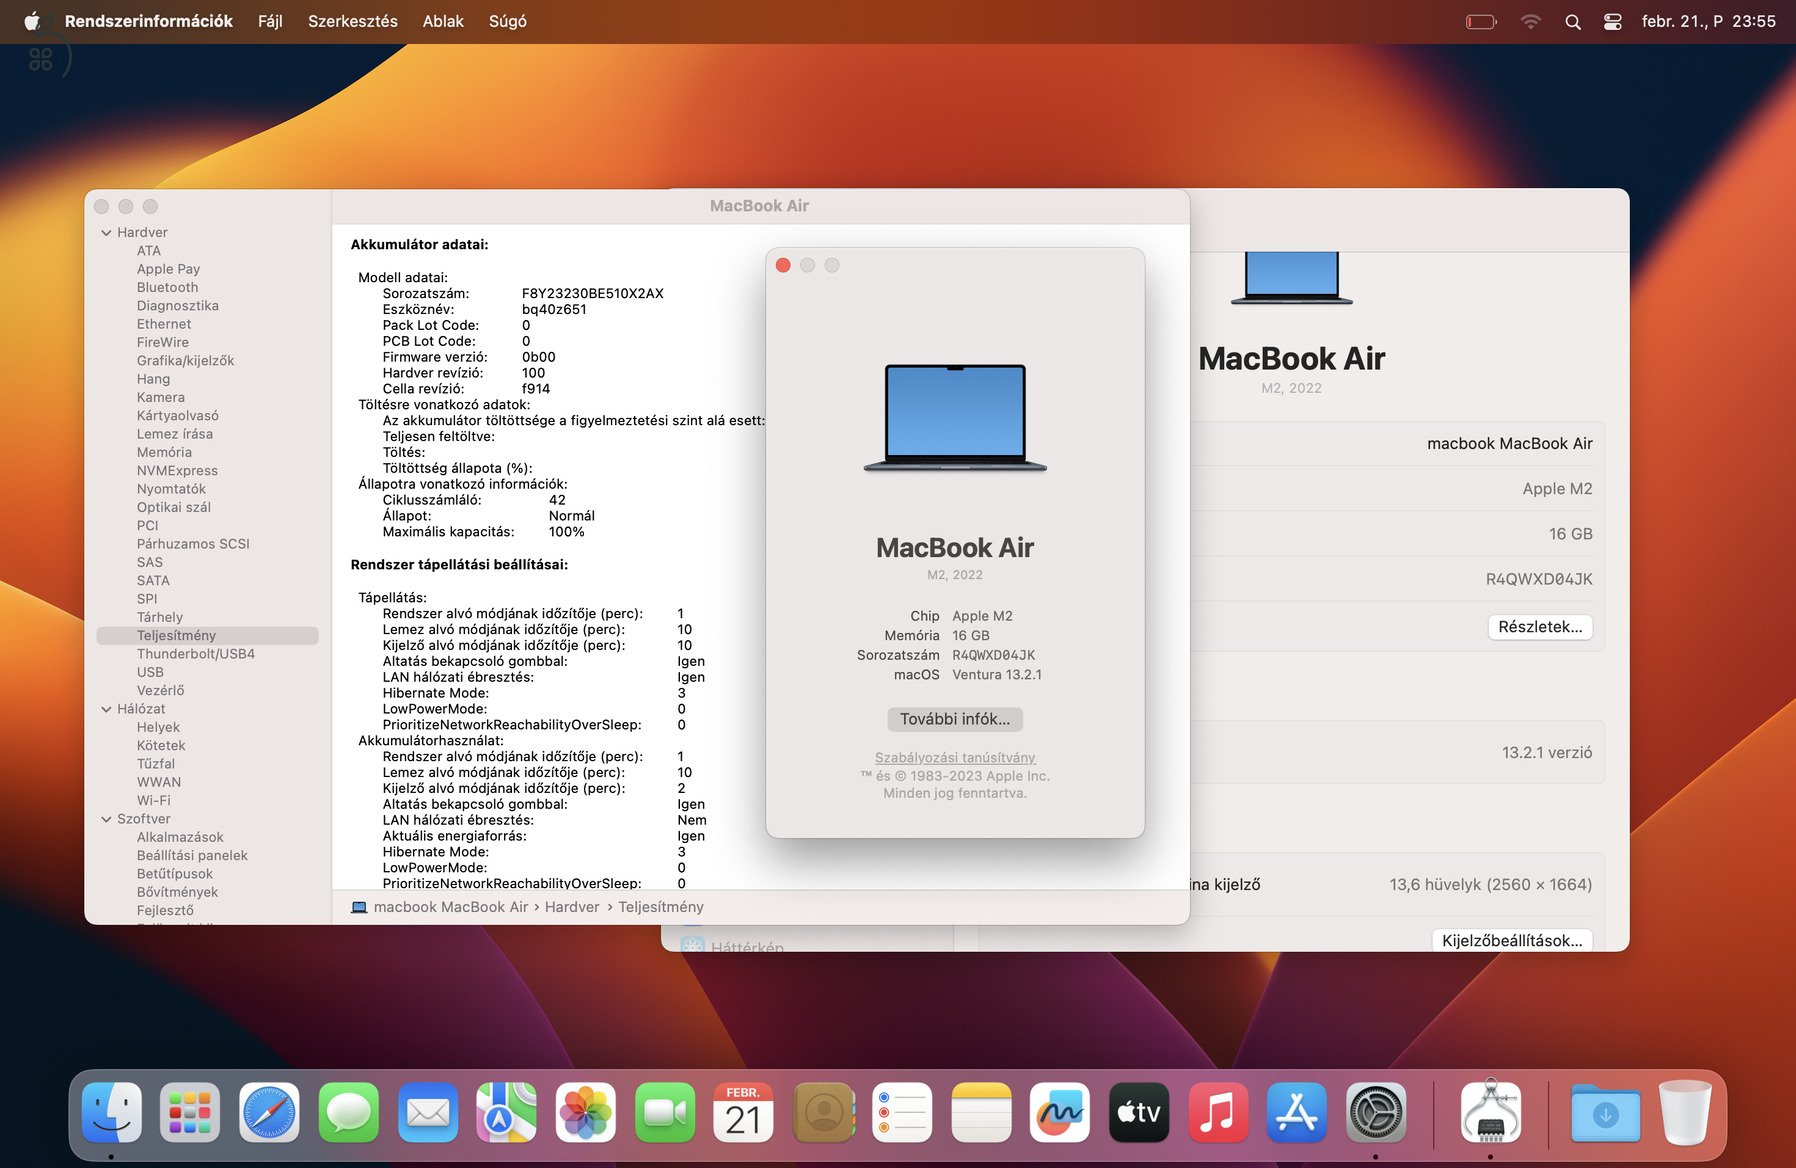Viewport: 1796px width, 1168px height.
Task: Click the Ciklusszámláló value 42
Action: point(557,500)
